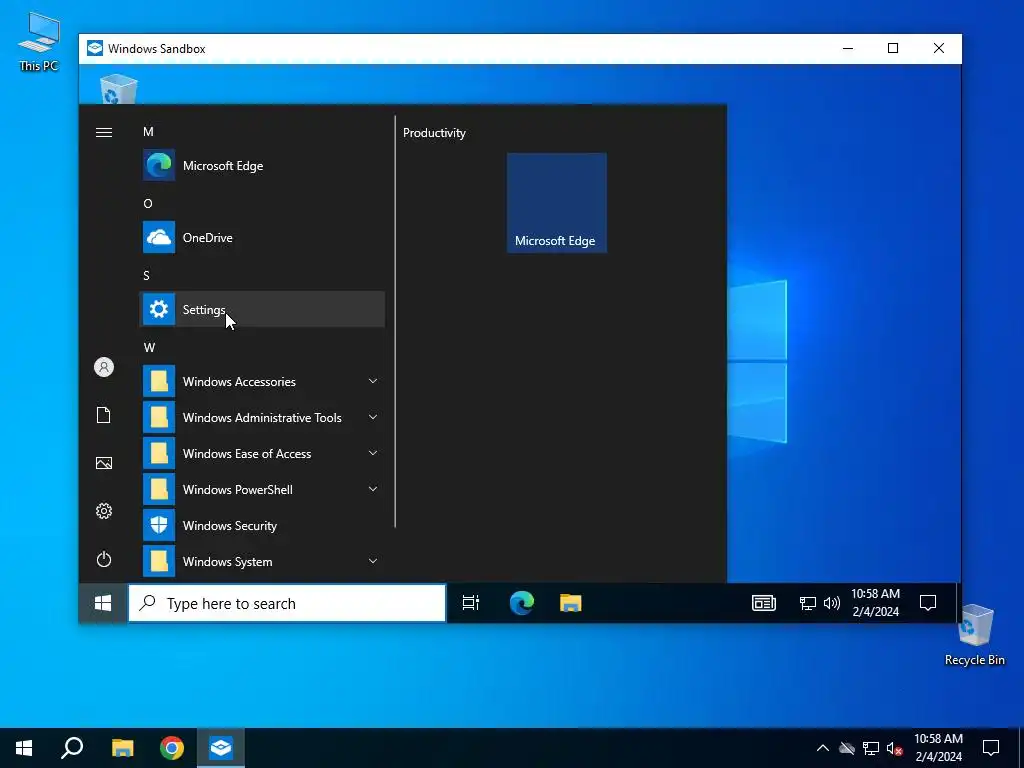The height and width of the screenshot is (768, 1024).
Task: Click the Sandbox clock showing 10:58 AM
Action: pyautogui.click(x=875, y=603)
